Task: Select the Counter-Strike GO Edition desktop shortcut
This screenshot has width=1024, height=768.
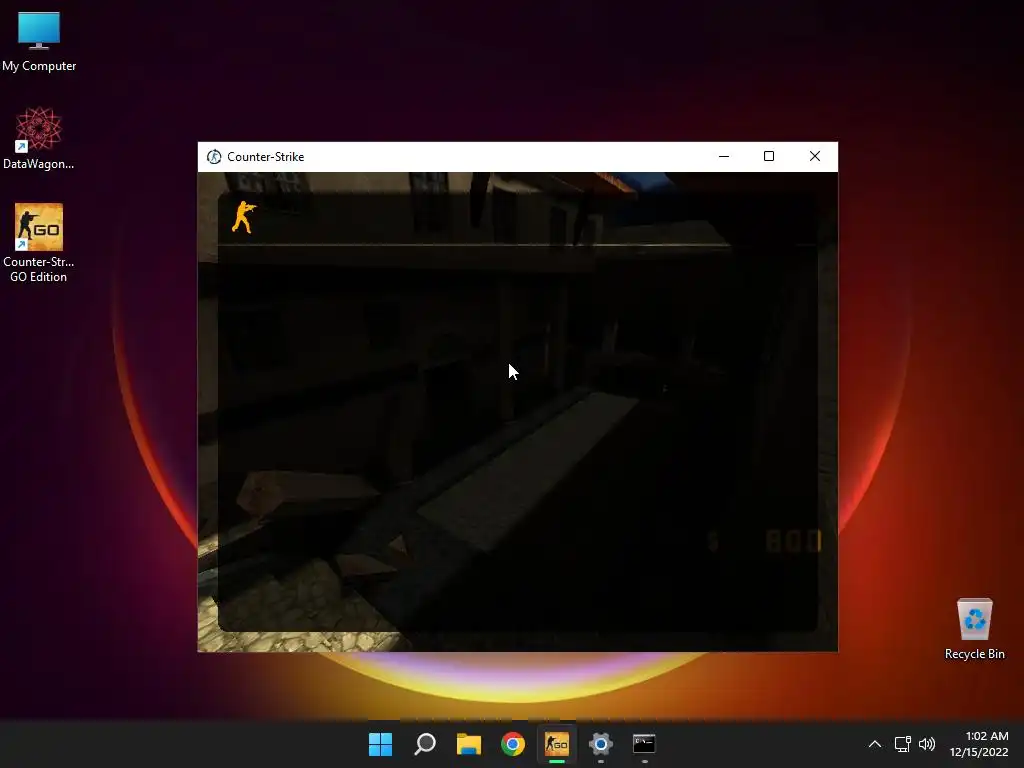Action: pyautogui.click(x=39, y=243)
